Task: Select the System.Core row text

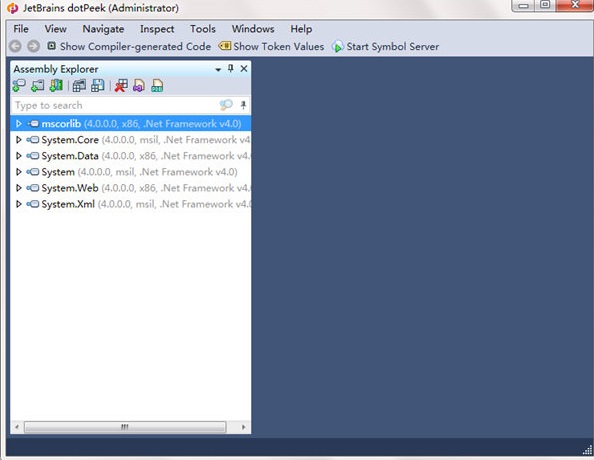Action: 146,140
